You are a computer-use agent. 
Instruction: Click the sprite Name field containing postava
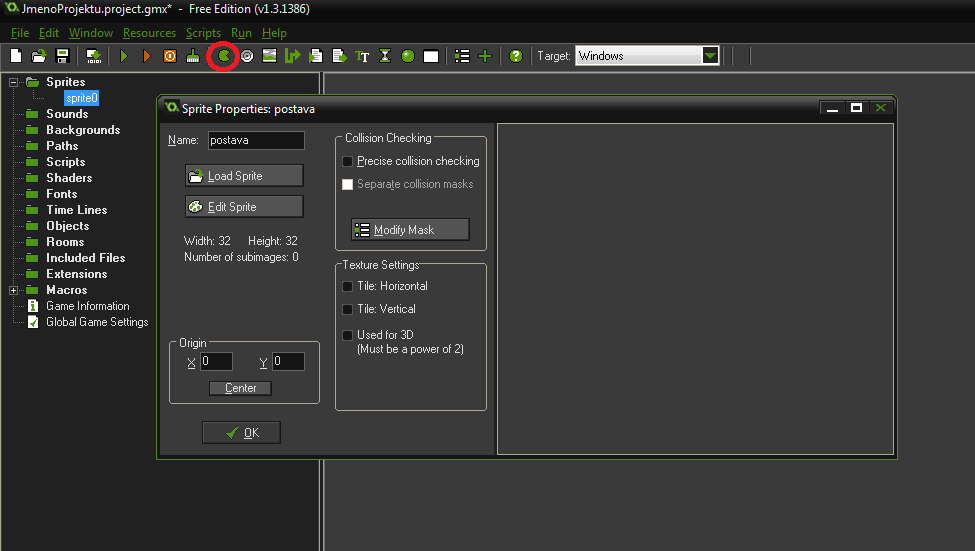tap(256, 140)
